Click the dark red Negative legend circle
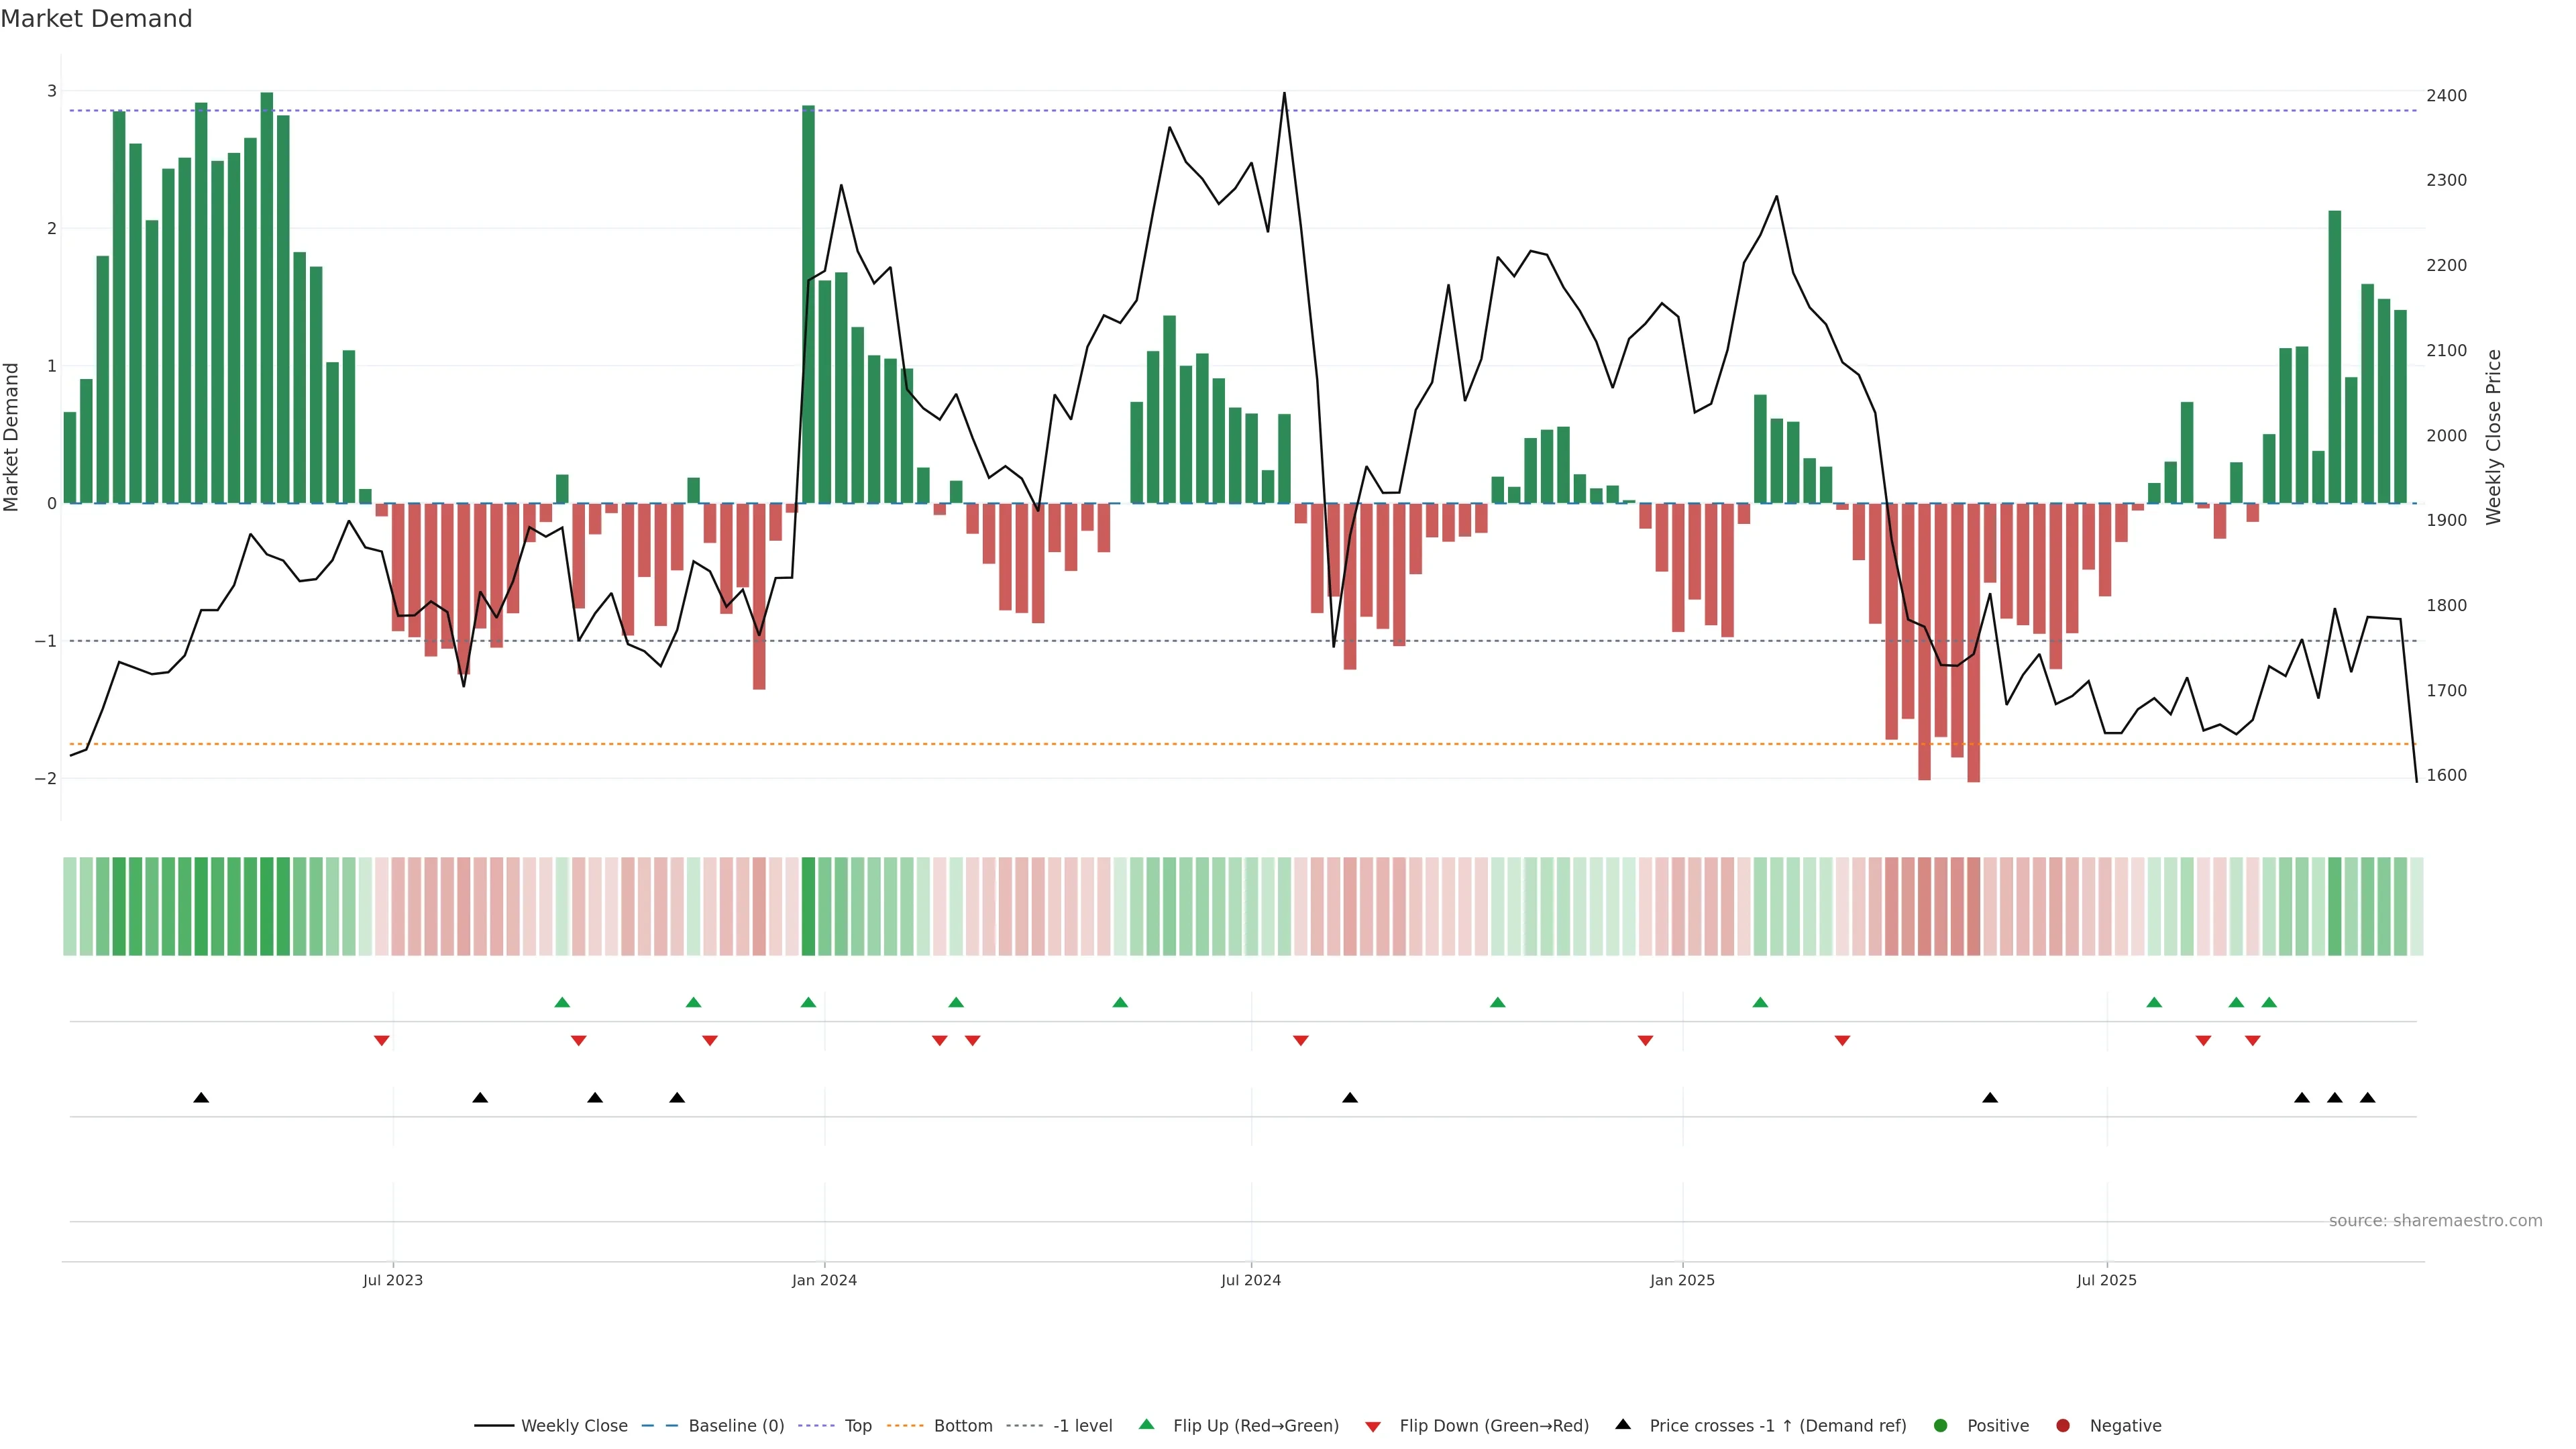The height and width of the screenshot is (1449, 2576). point(2063,1426)
